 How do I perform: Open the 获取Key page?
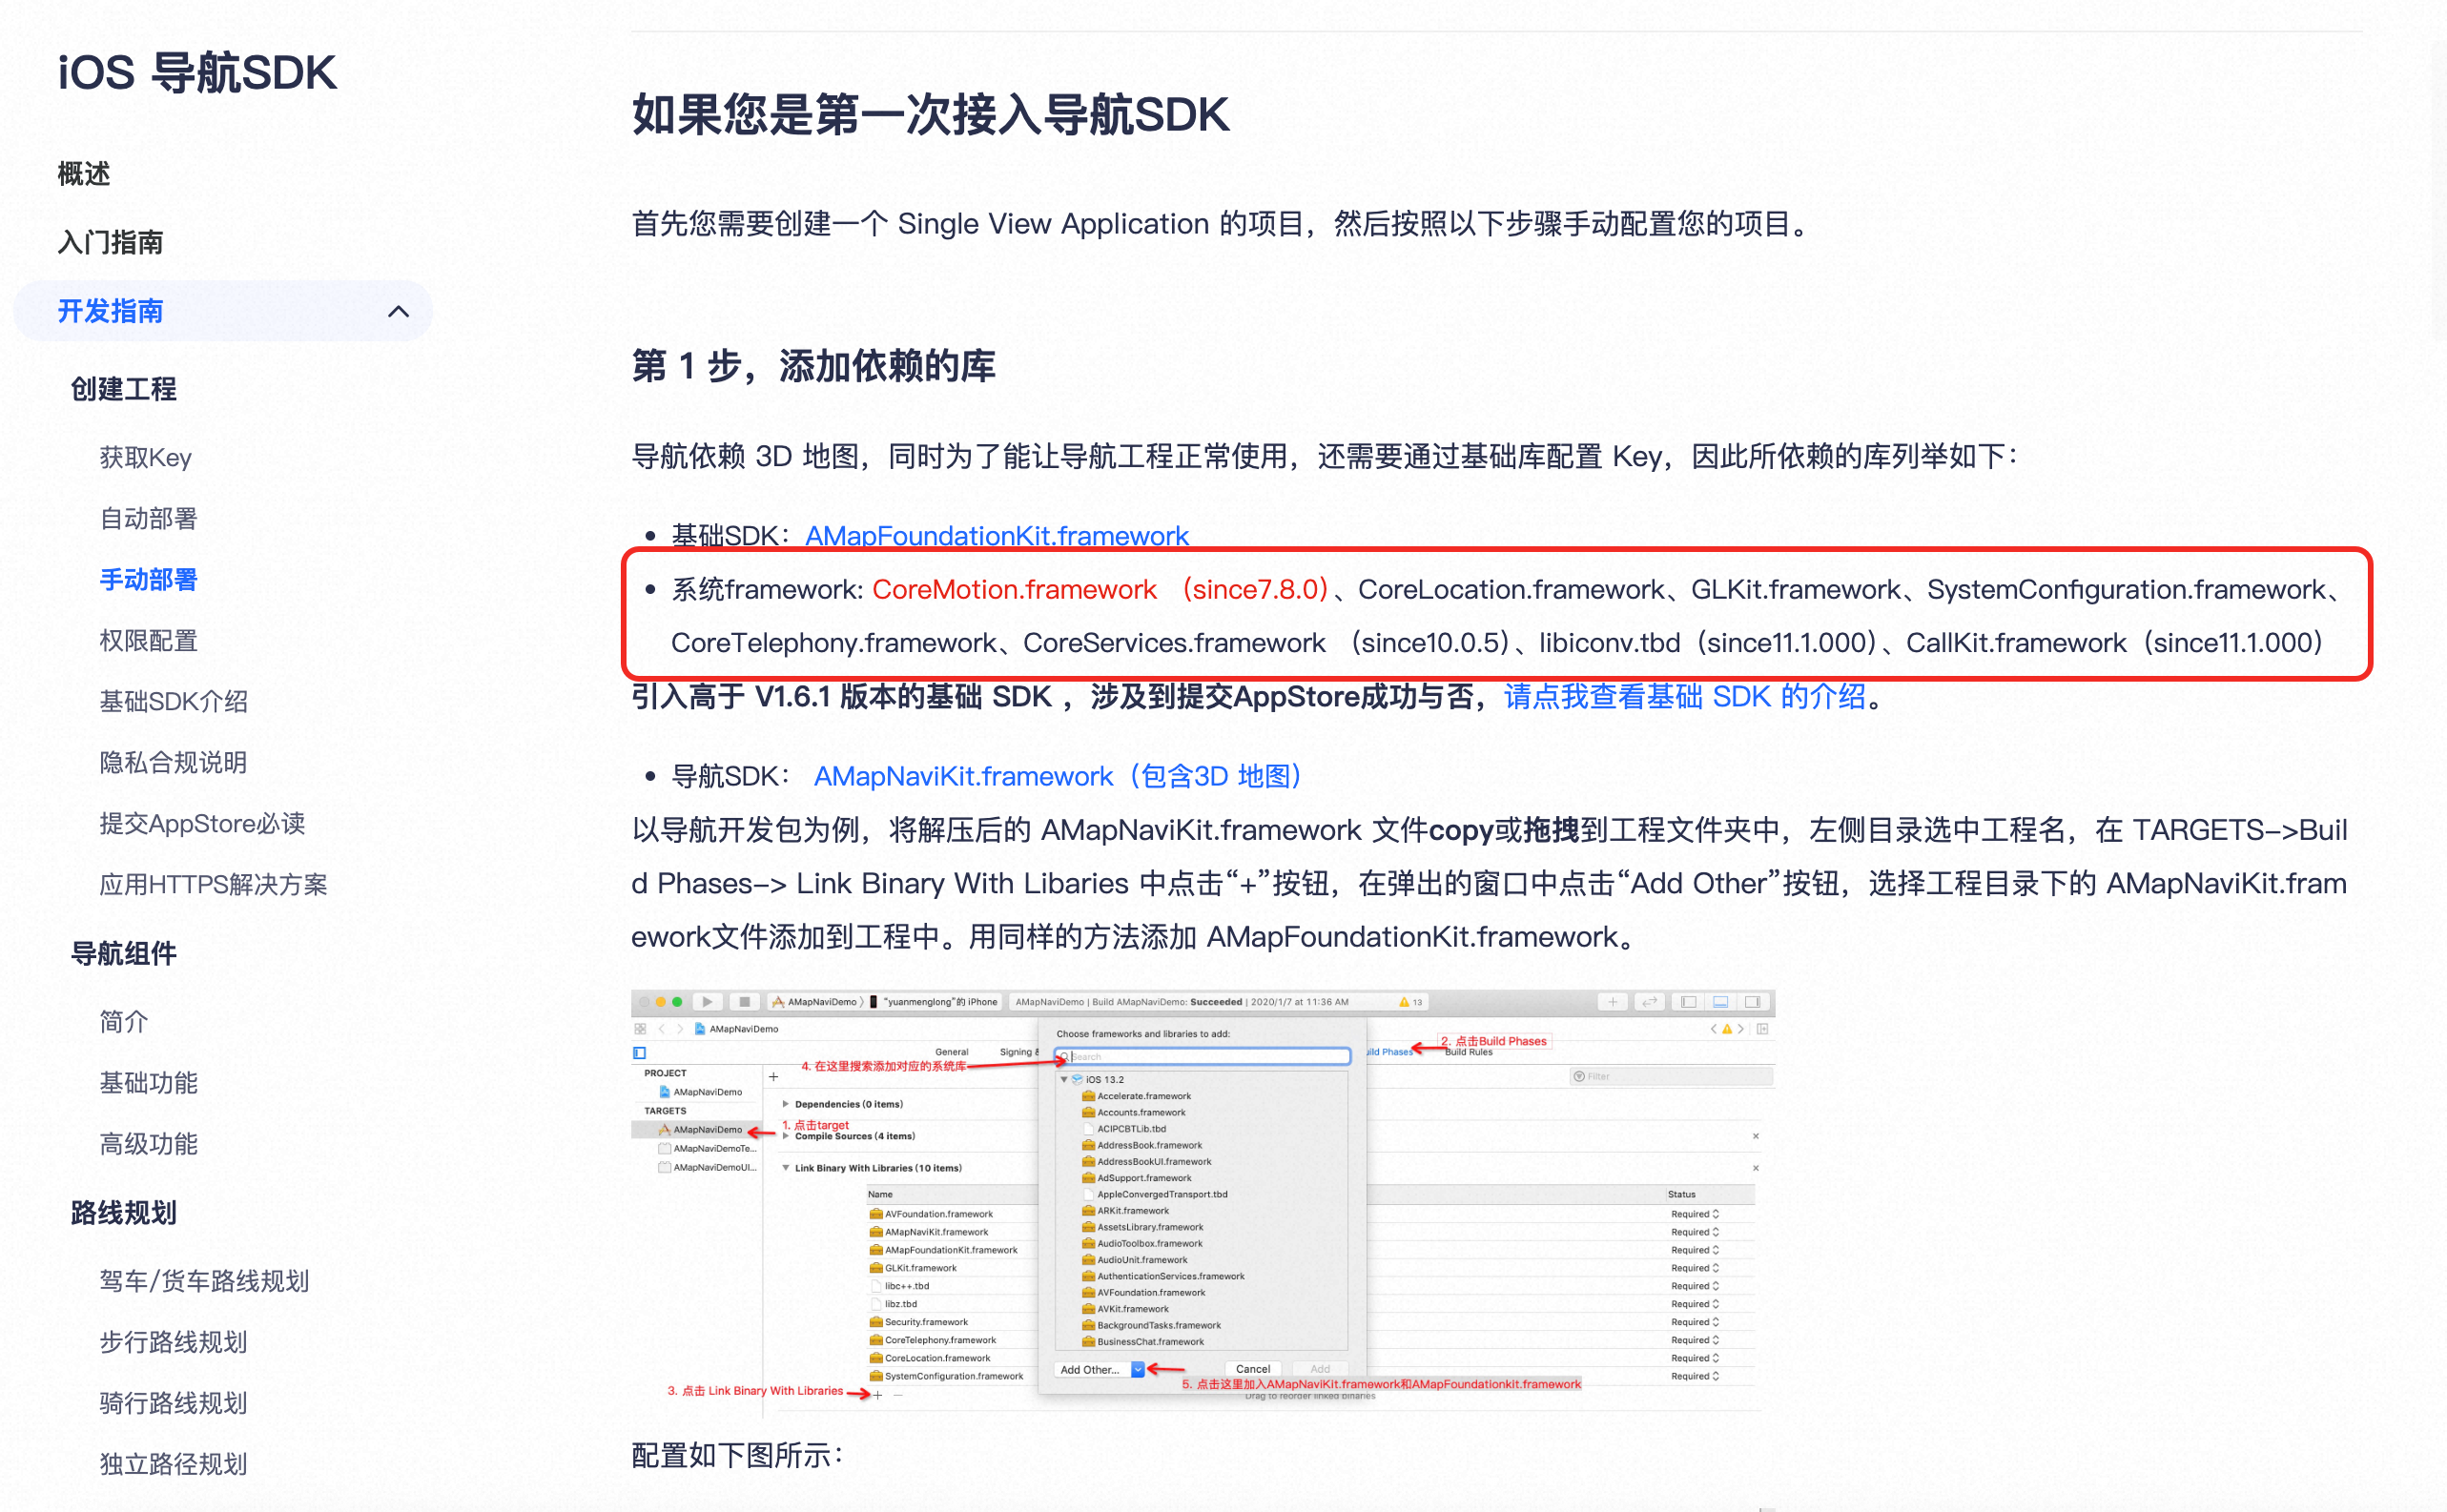145,458
